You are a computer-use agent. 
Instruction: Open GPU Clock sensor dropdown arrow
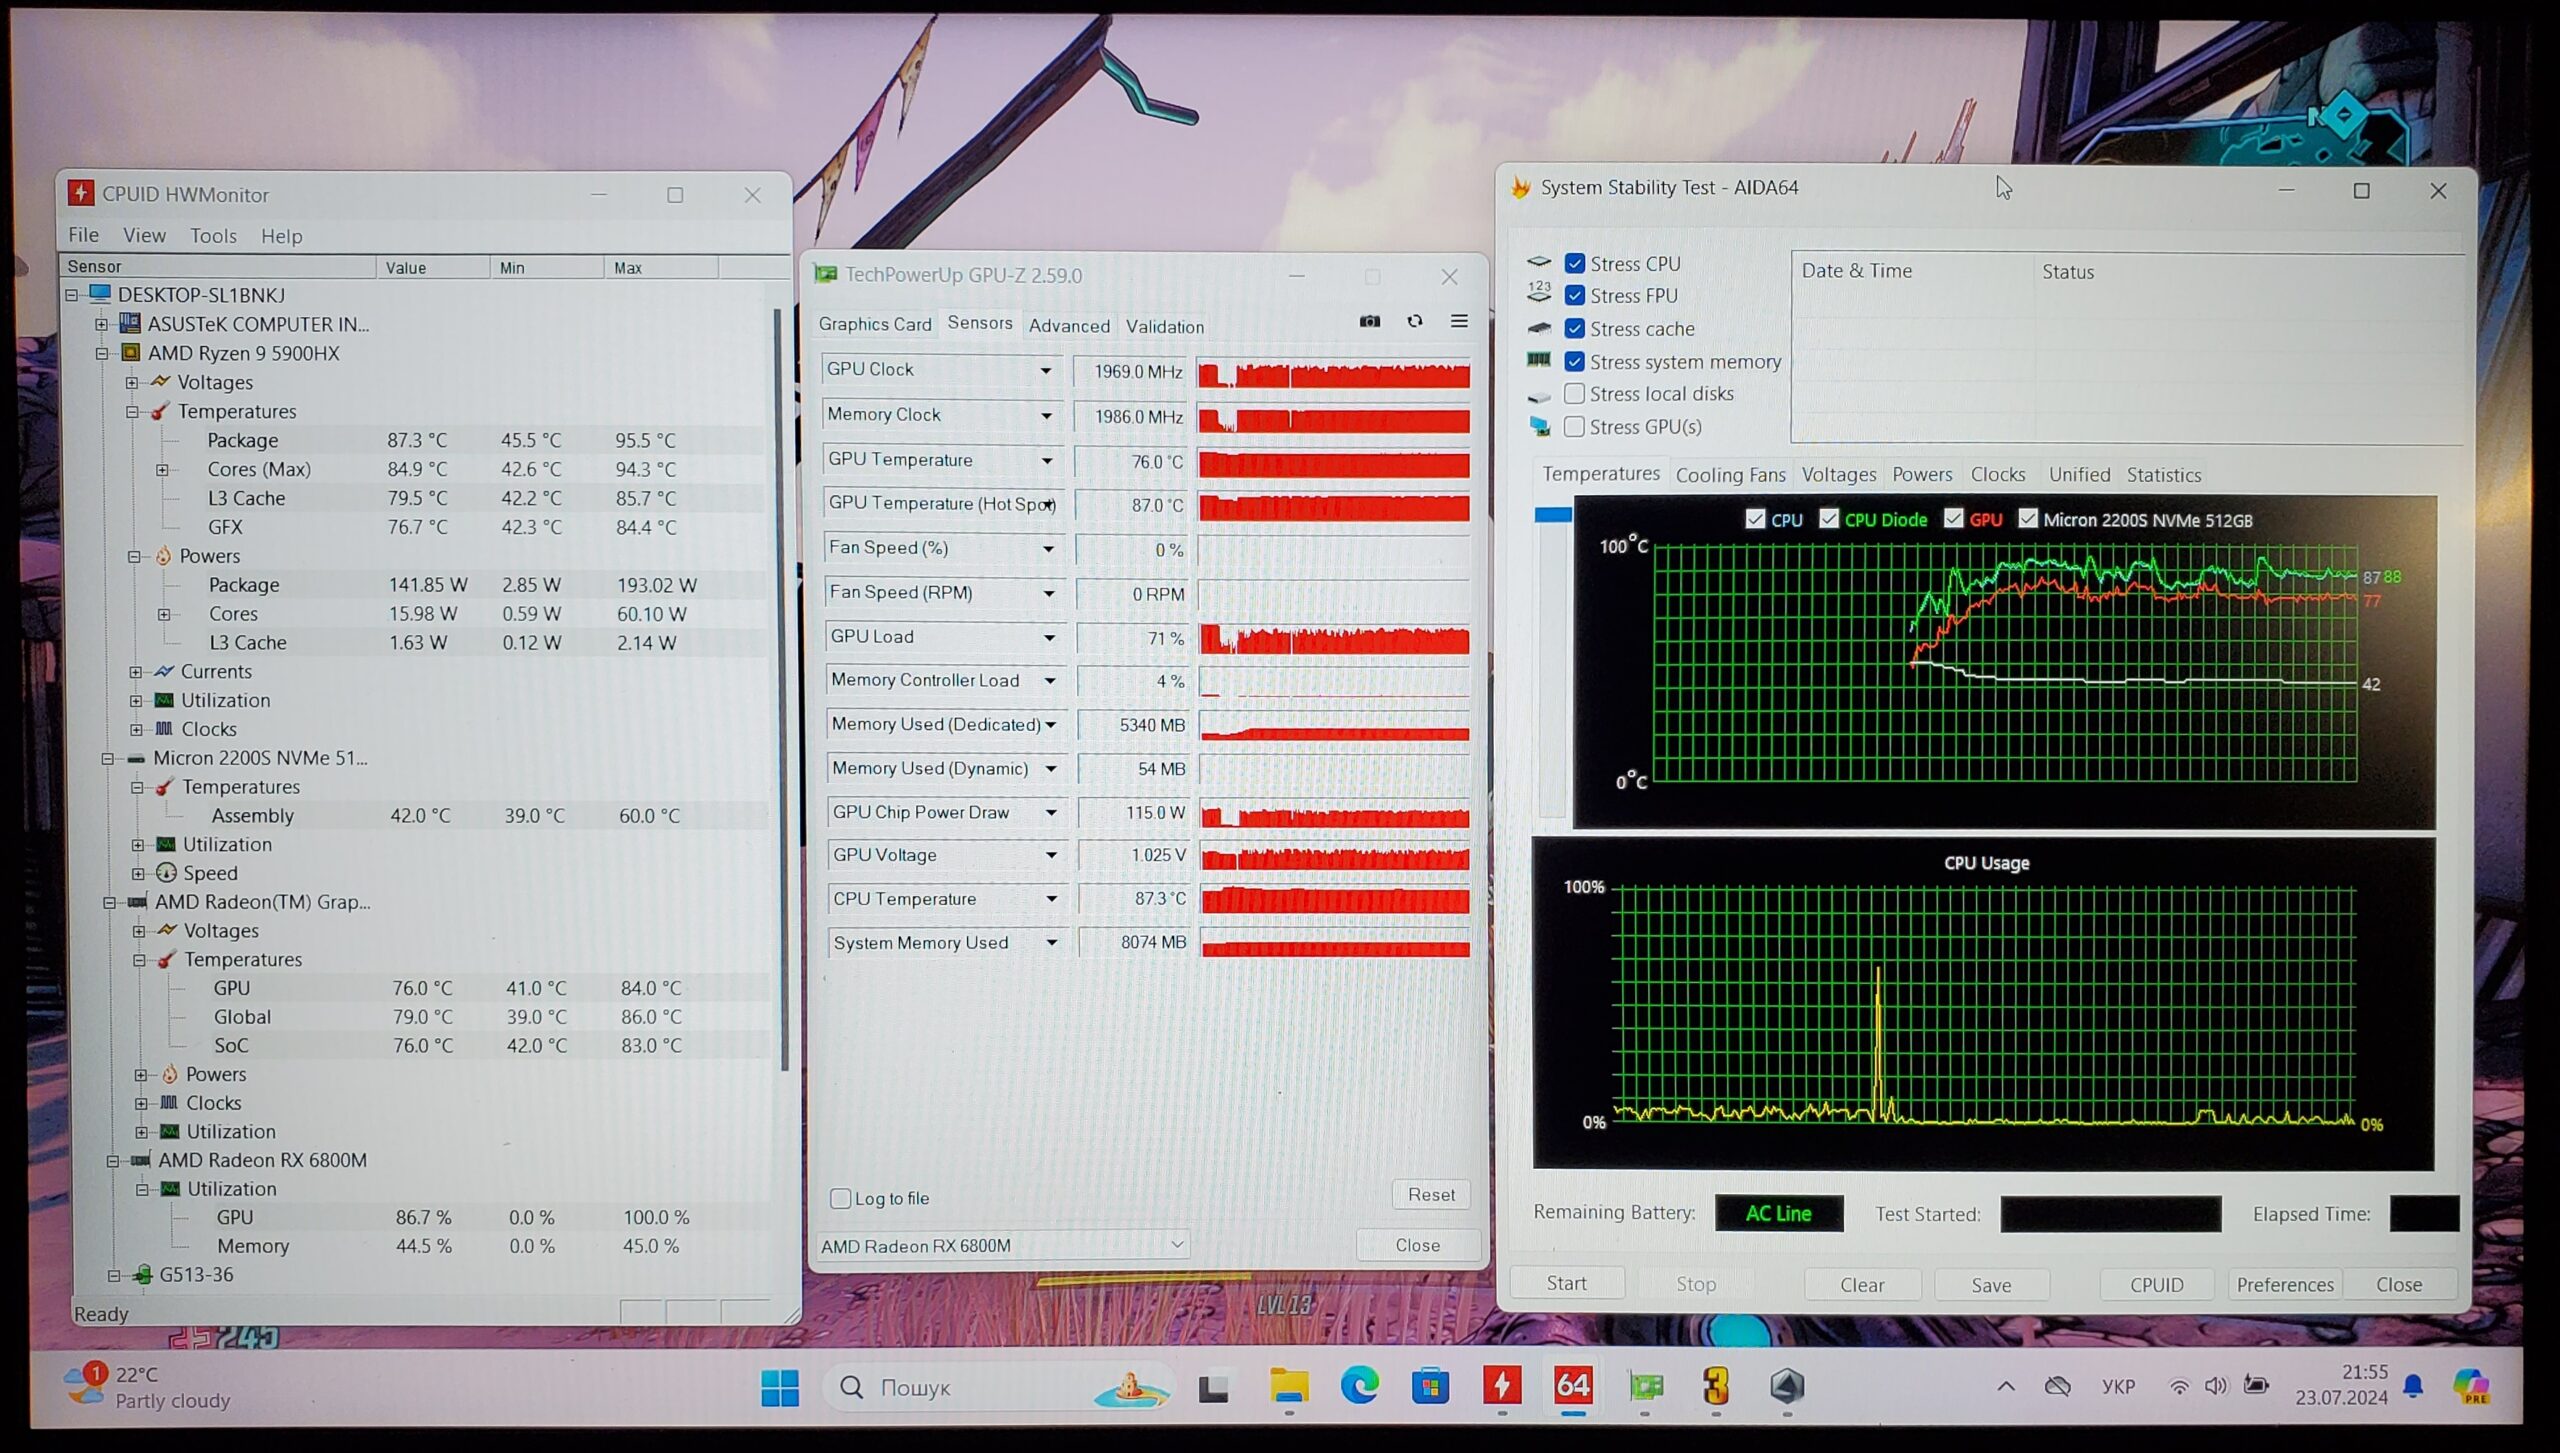(1045, 370)
